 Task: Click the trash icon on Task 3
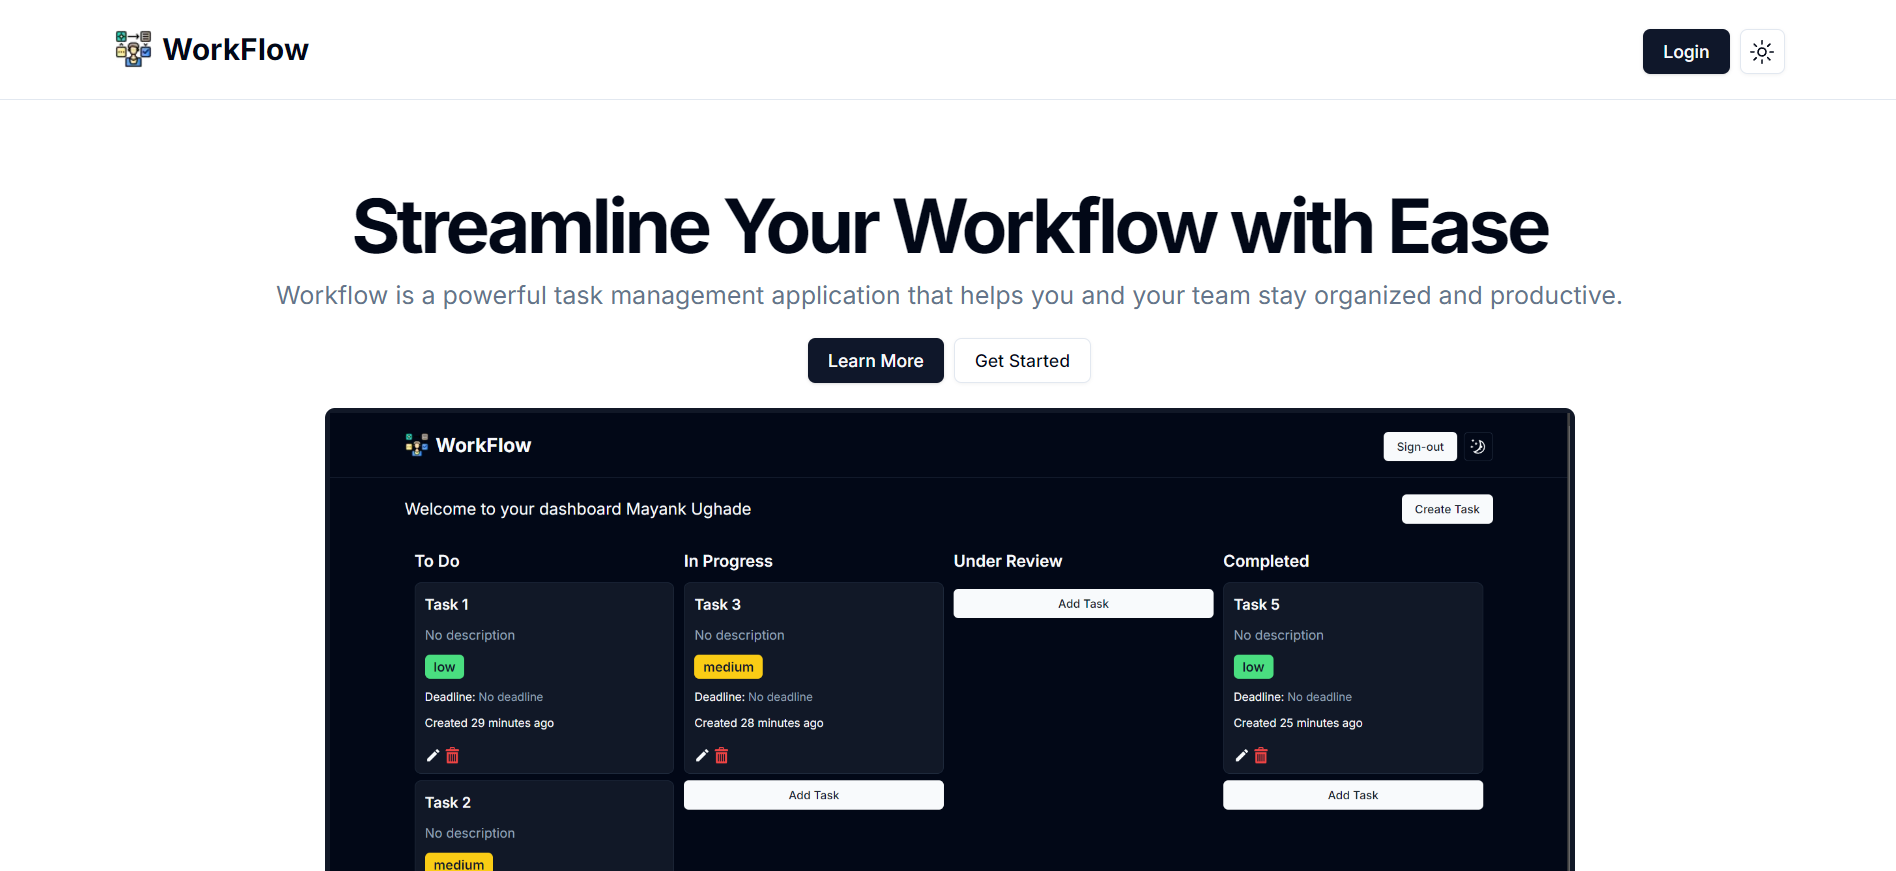(x=722, y=756)
